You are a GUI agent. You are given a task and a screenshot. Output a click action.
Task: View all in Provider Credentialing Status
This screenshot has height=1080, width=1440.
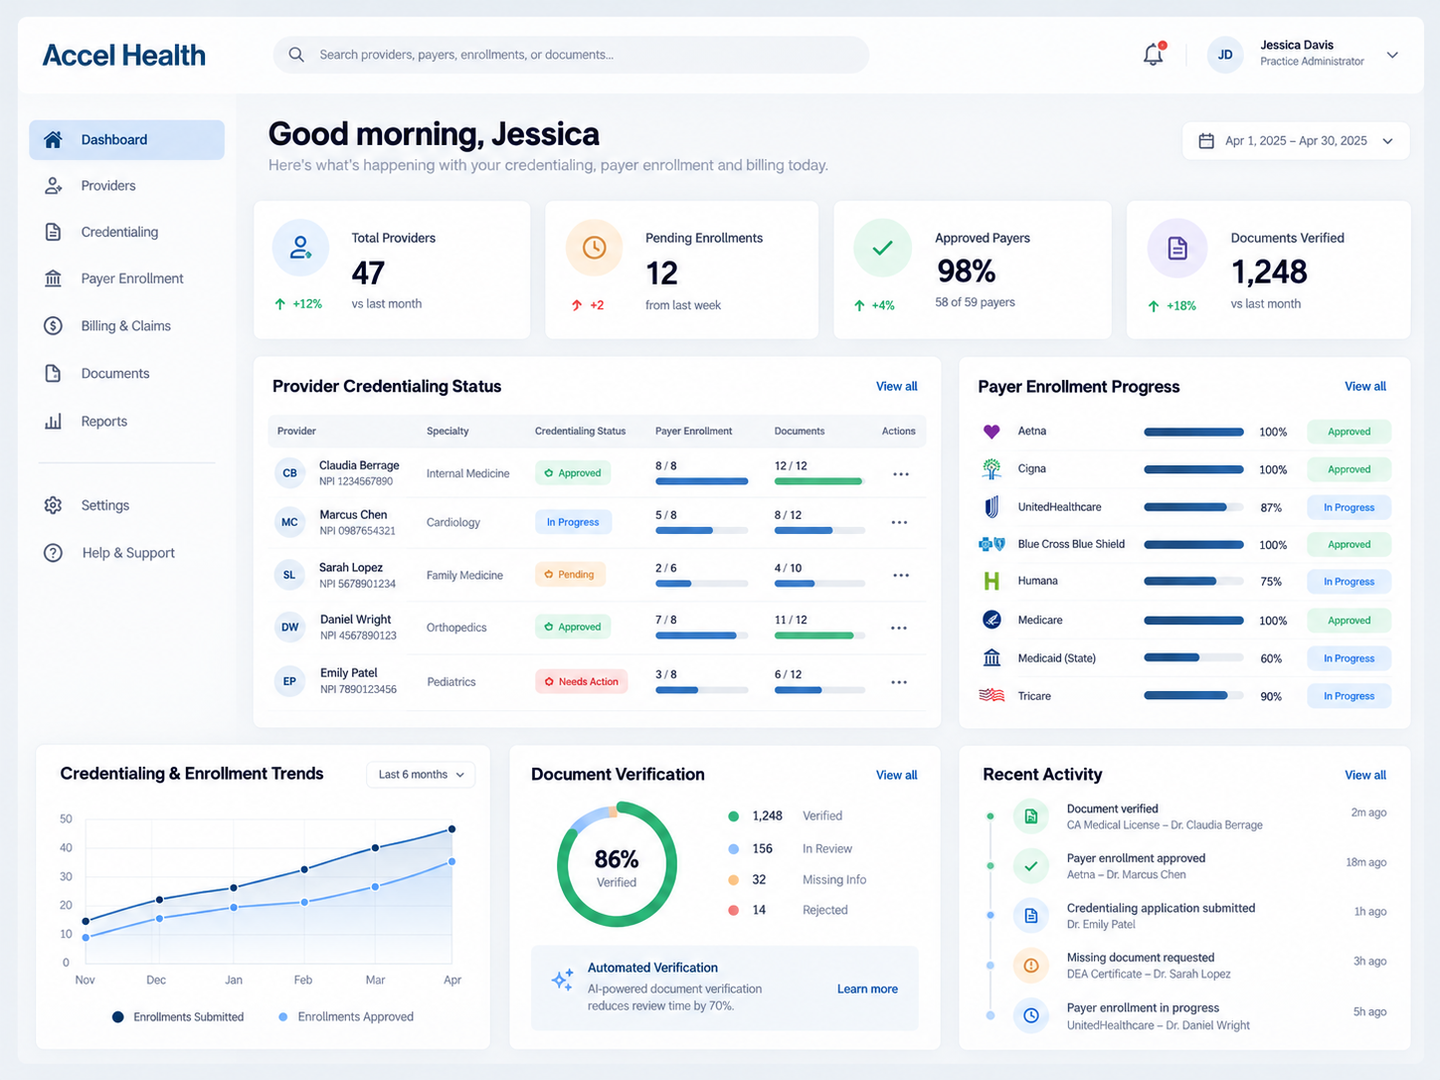(x=897, y=387)
